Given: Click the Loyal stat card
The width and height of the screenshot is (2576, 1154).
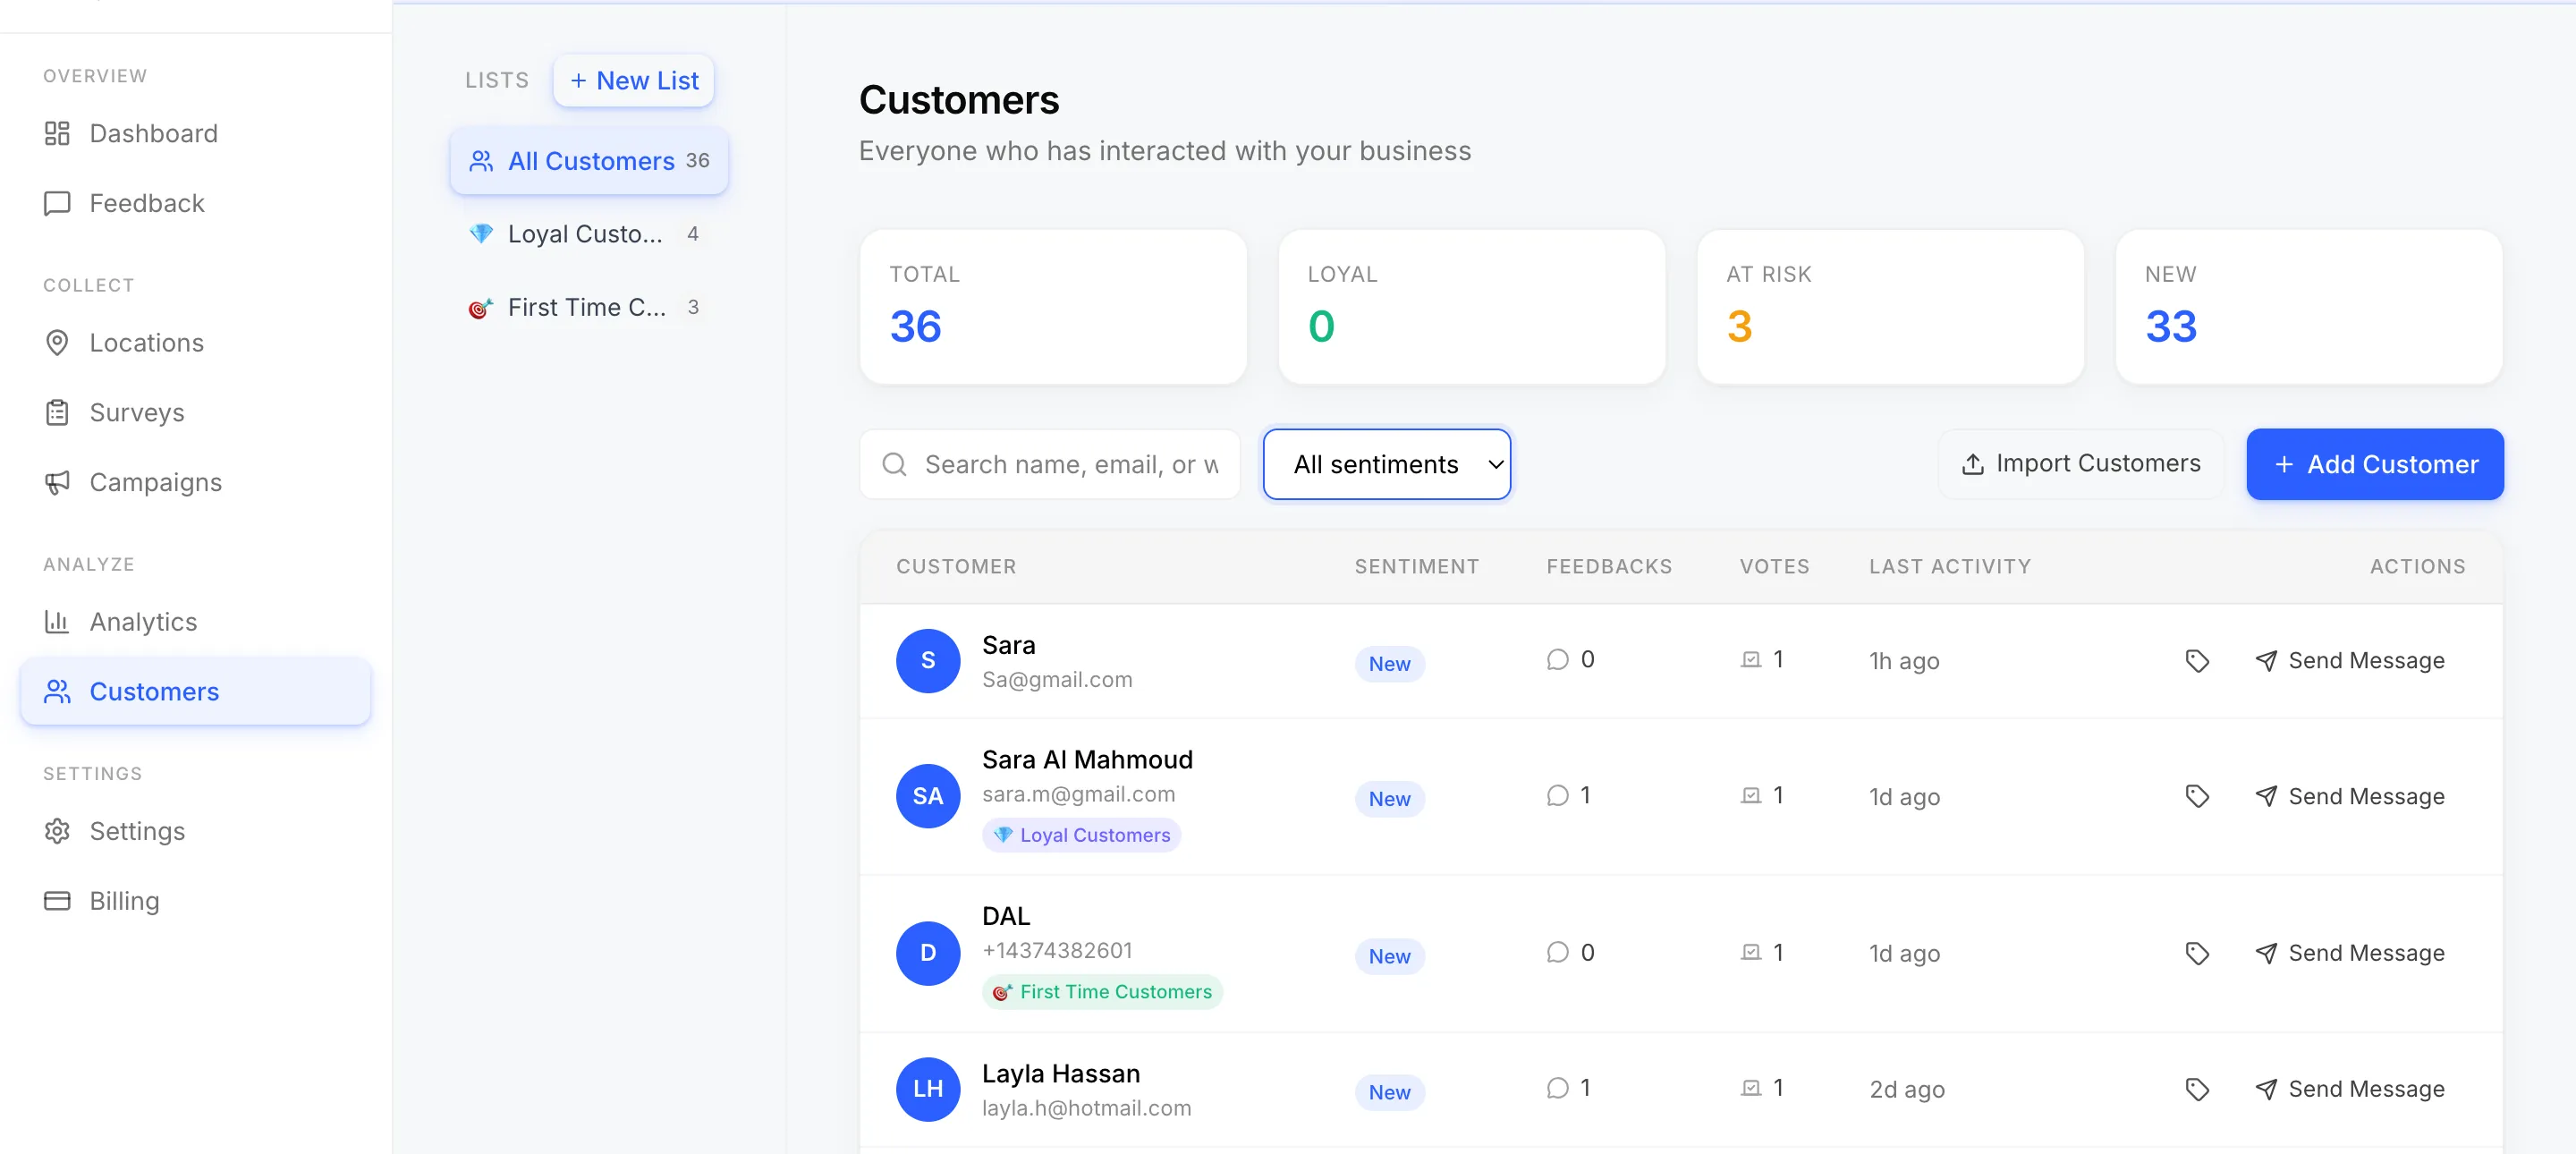Looking at the screenshot, I should tap(1472, 307).
